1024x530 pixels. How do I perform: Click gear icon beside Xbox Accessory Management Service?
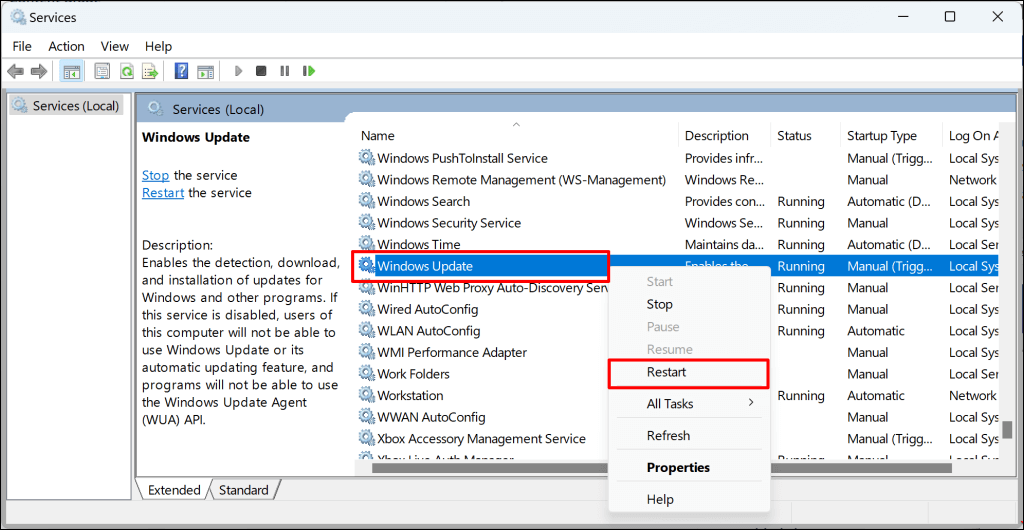tap(367, 438)
